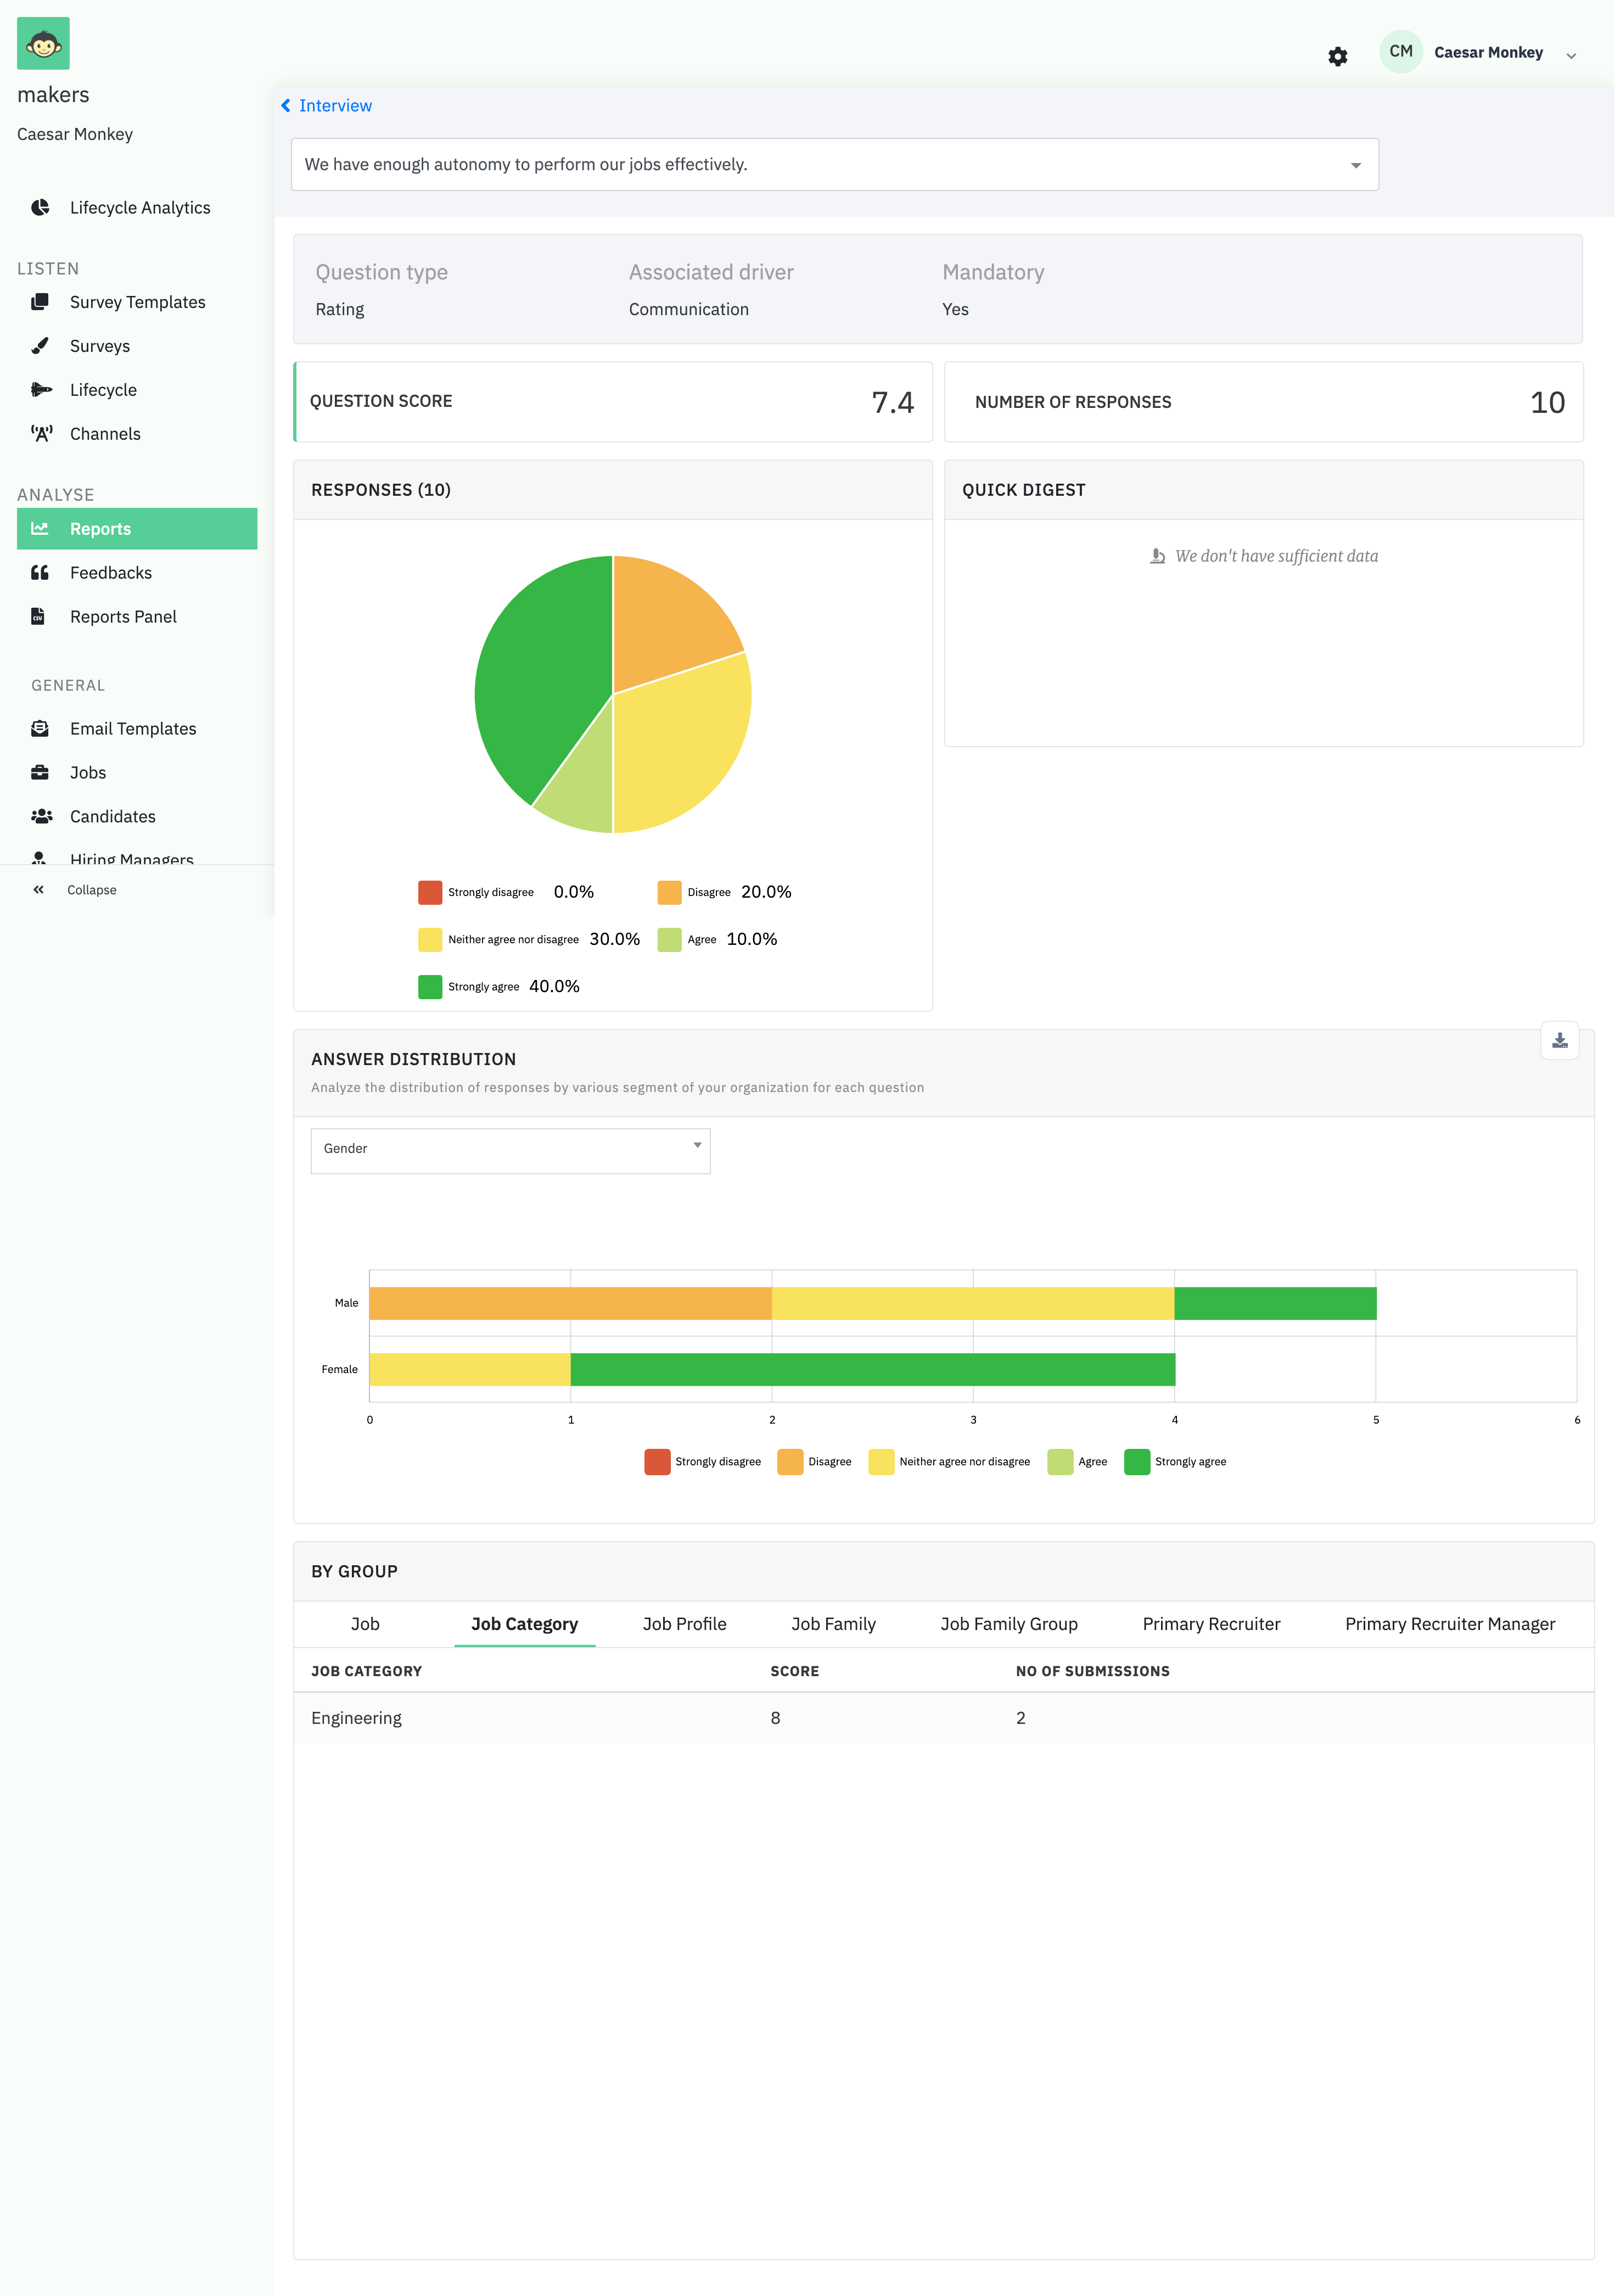Click the orange segment of the Male bar

[570, 1303]
